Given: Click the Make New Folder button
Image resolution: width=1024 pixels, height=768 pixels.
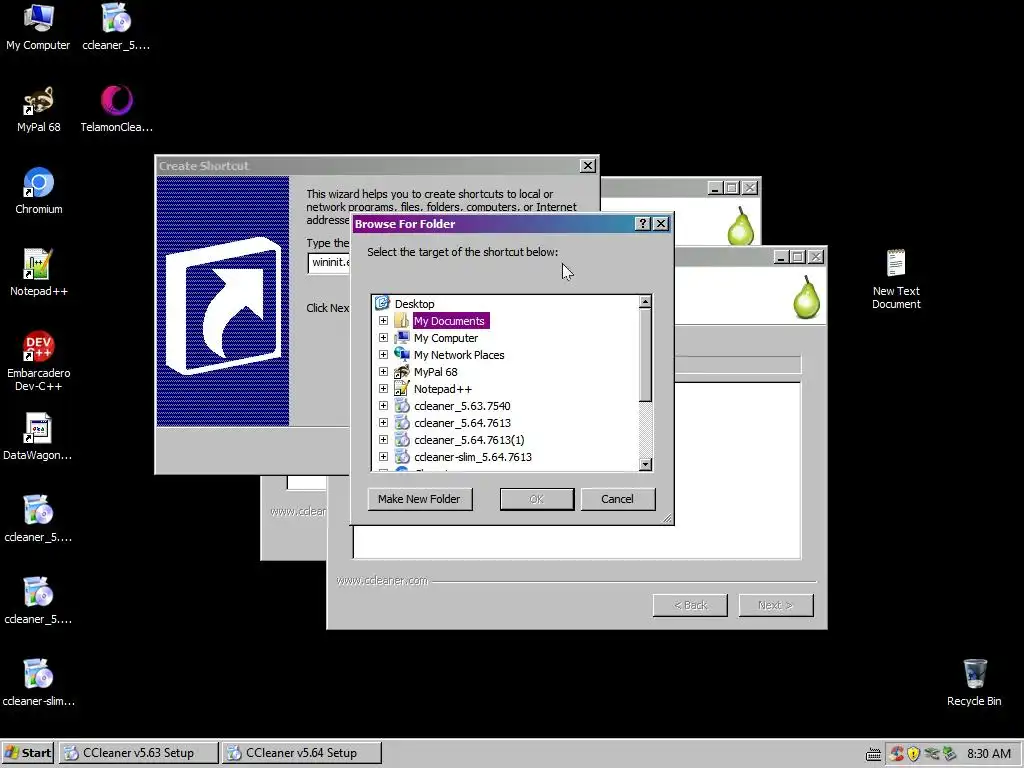Looking at the screenshot, I should click(x=419, y=499).
